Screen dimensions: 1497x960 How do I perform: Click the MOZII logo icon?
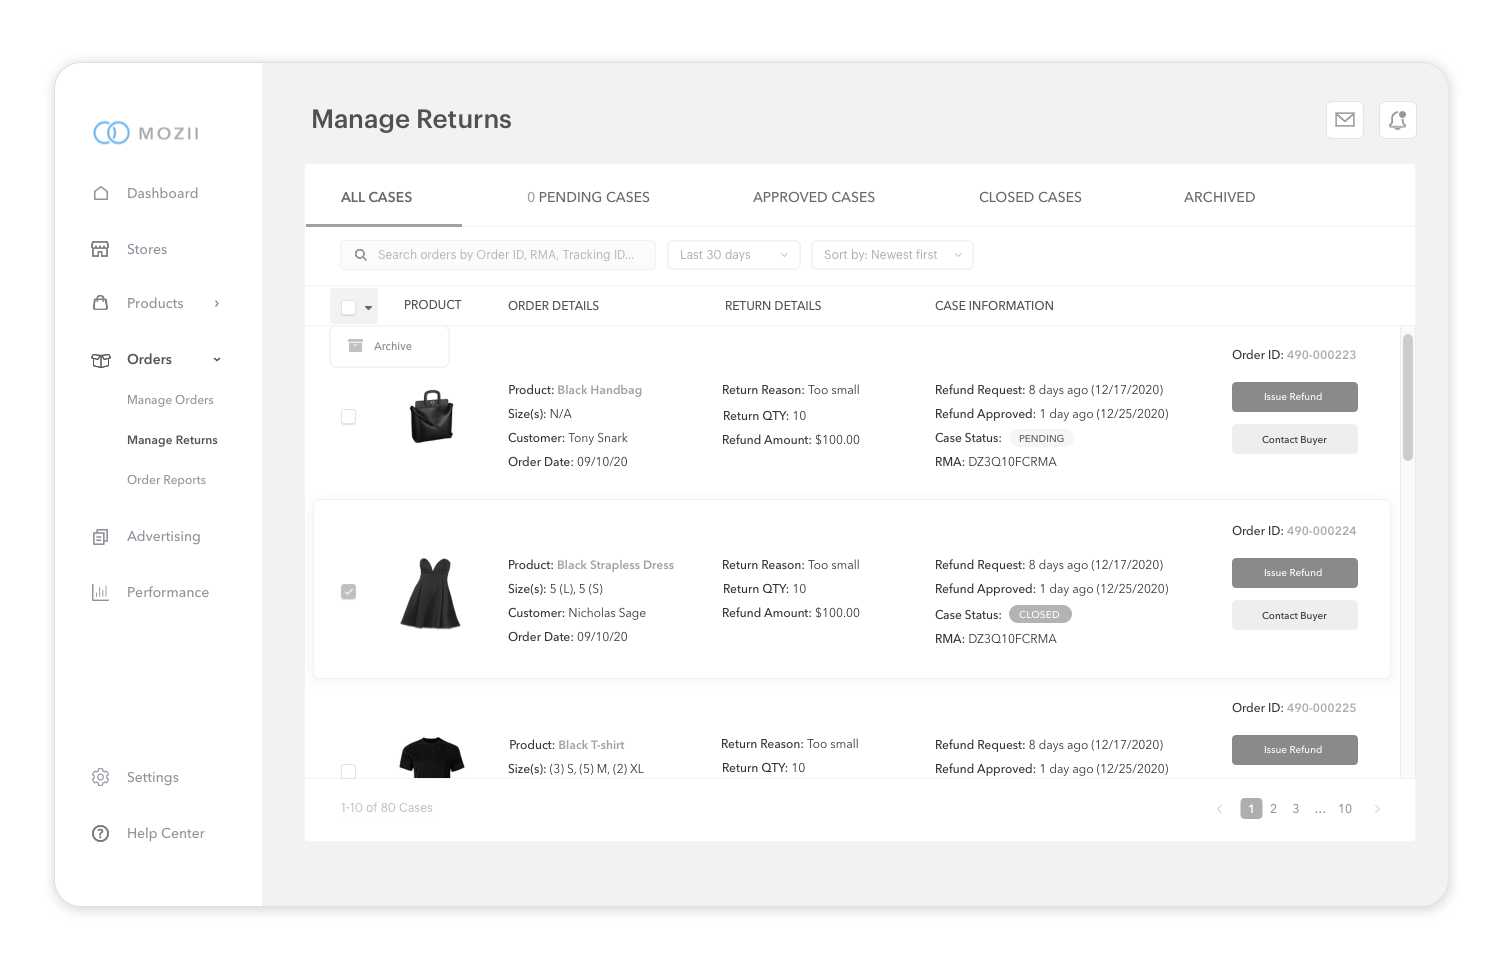click(111, 133)
